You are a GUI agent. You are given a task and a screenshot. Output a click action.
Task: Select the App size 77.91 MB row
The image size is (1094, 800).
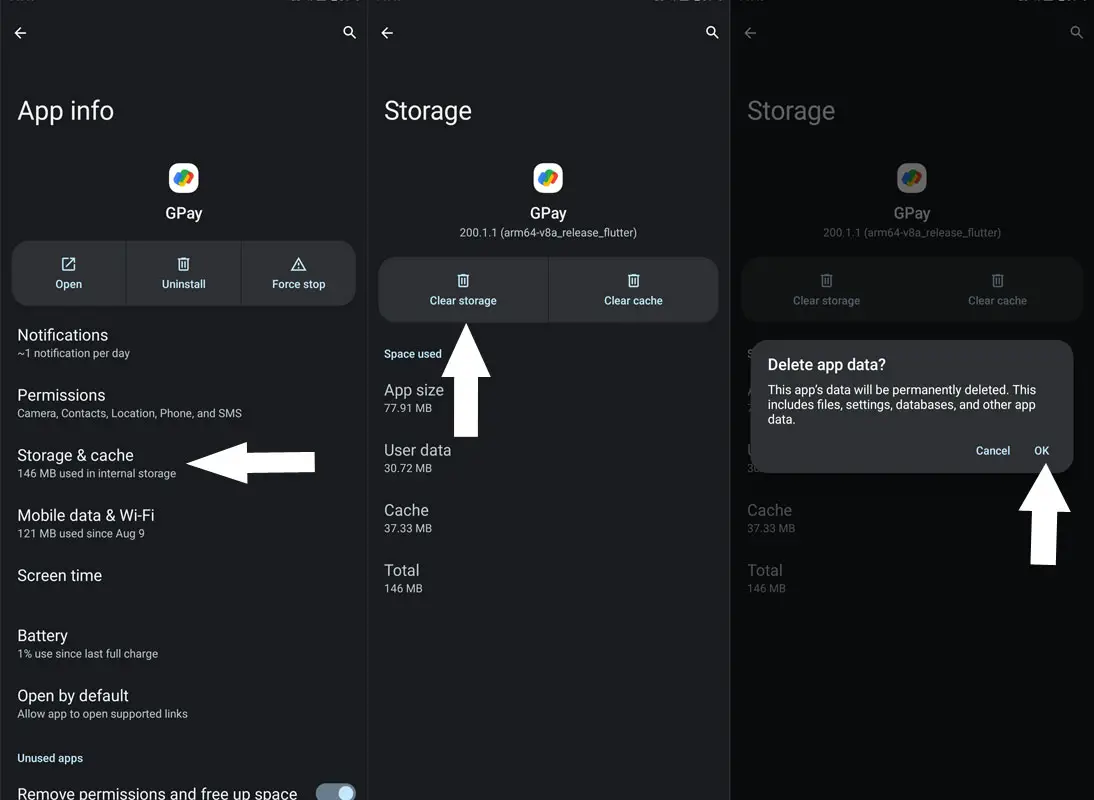[548, 398]
